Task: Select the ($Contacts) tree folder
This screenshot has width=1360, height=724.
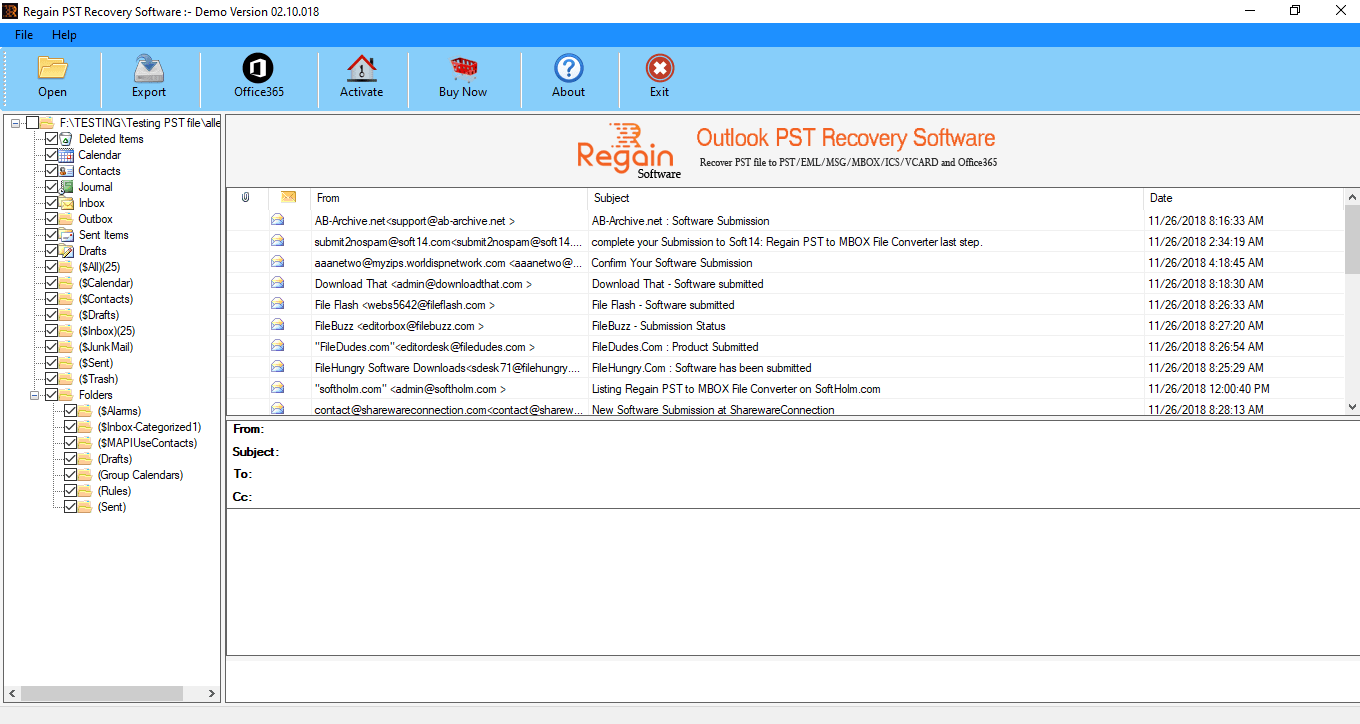Action: point(105,299)
